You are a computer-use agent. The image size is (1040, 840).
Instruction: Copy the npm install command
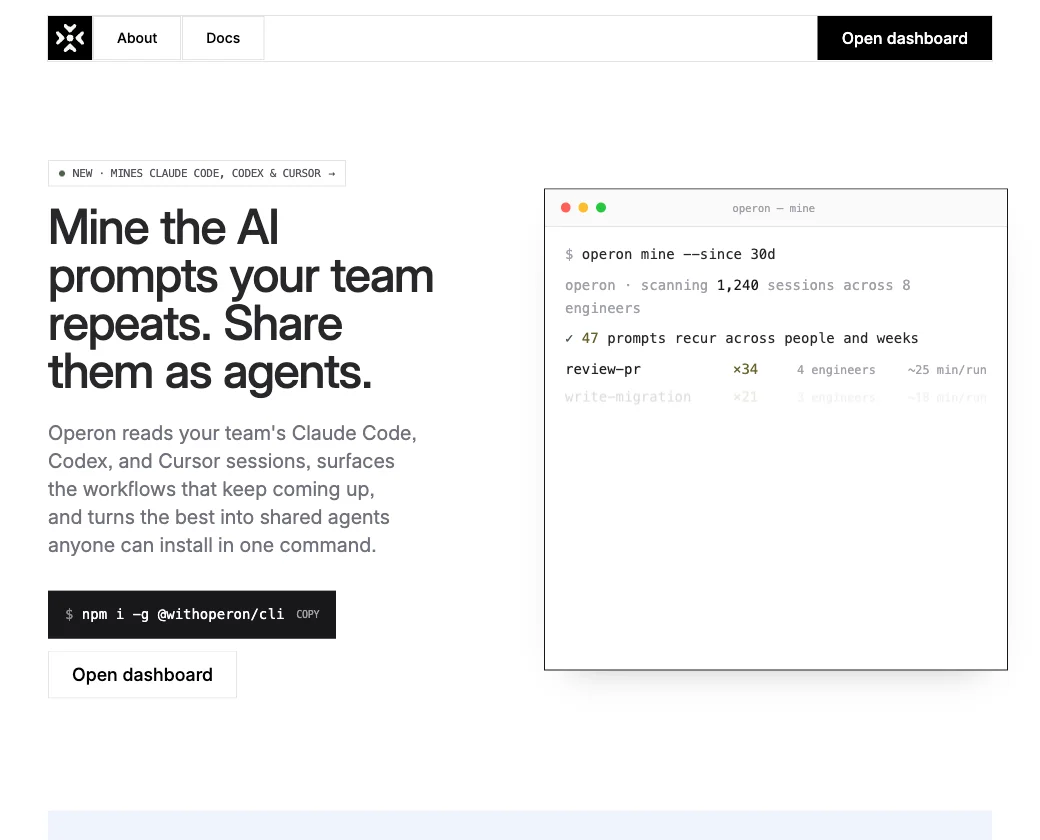[308, 614]
